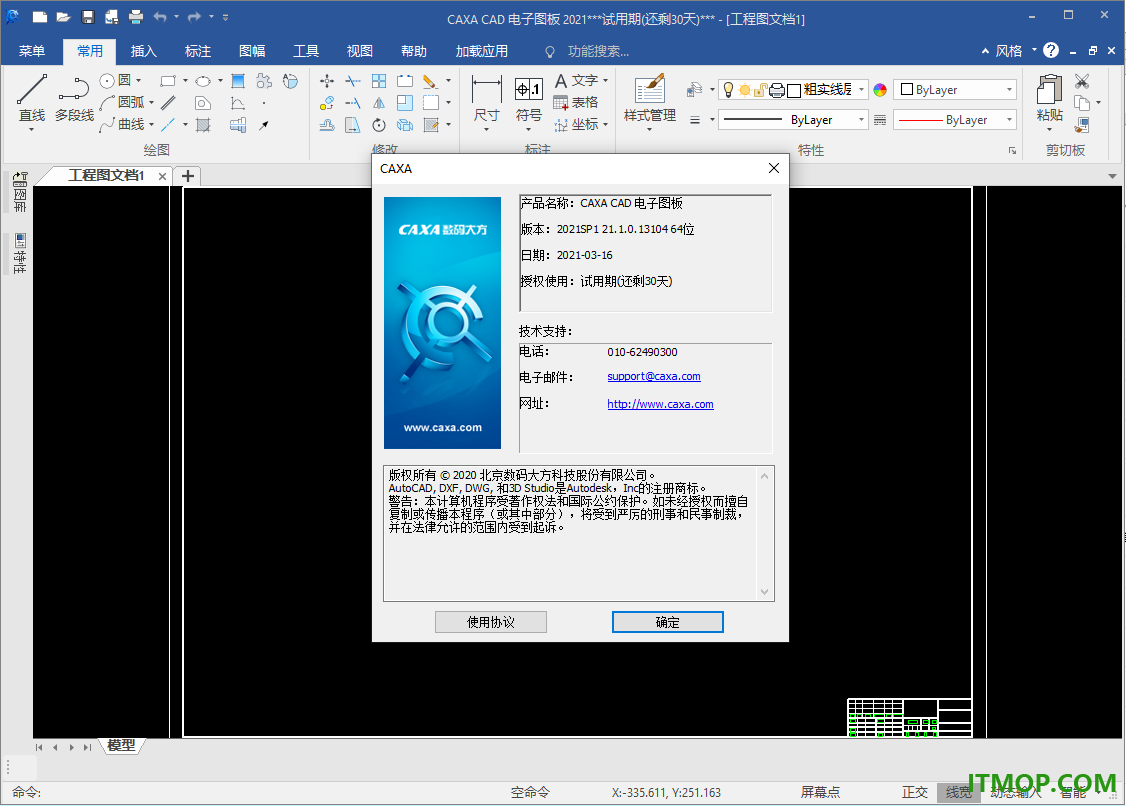
Task: Select the 圆弧 arc tool
Action: [x=123, y=102]
